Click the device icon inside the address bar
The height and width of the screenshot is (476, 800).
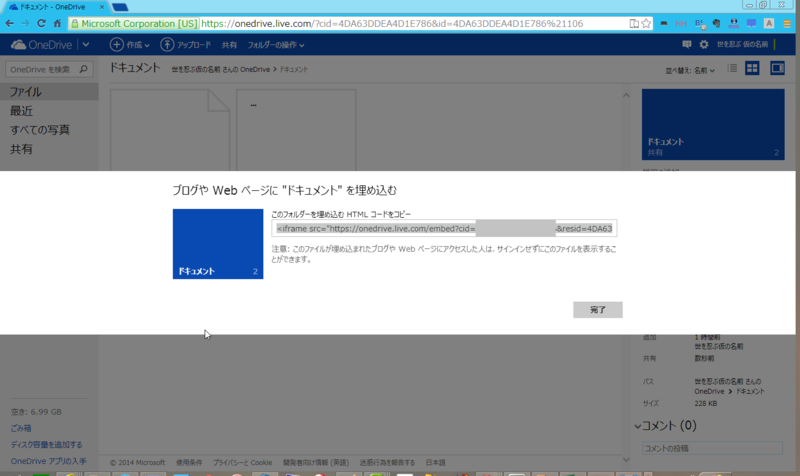[x=634, y=23]
